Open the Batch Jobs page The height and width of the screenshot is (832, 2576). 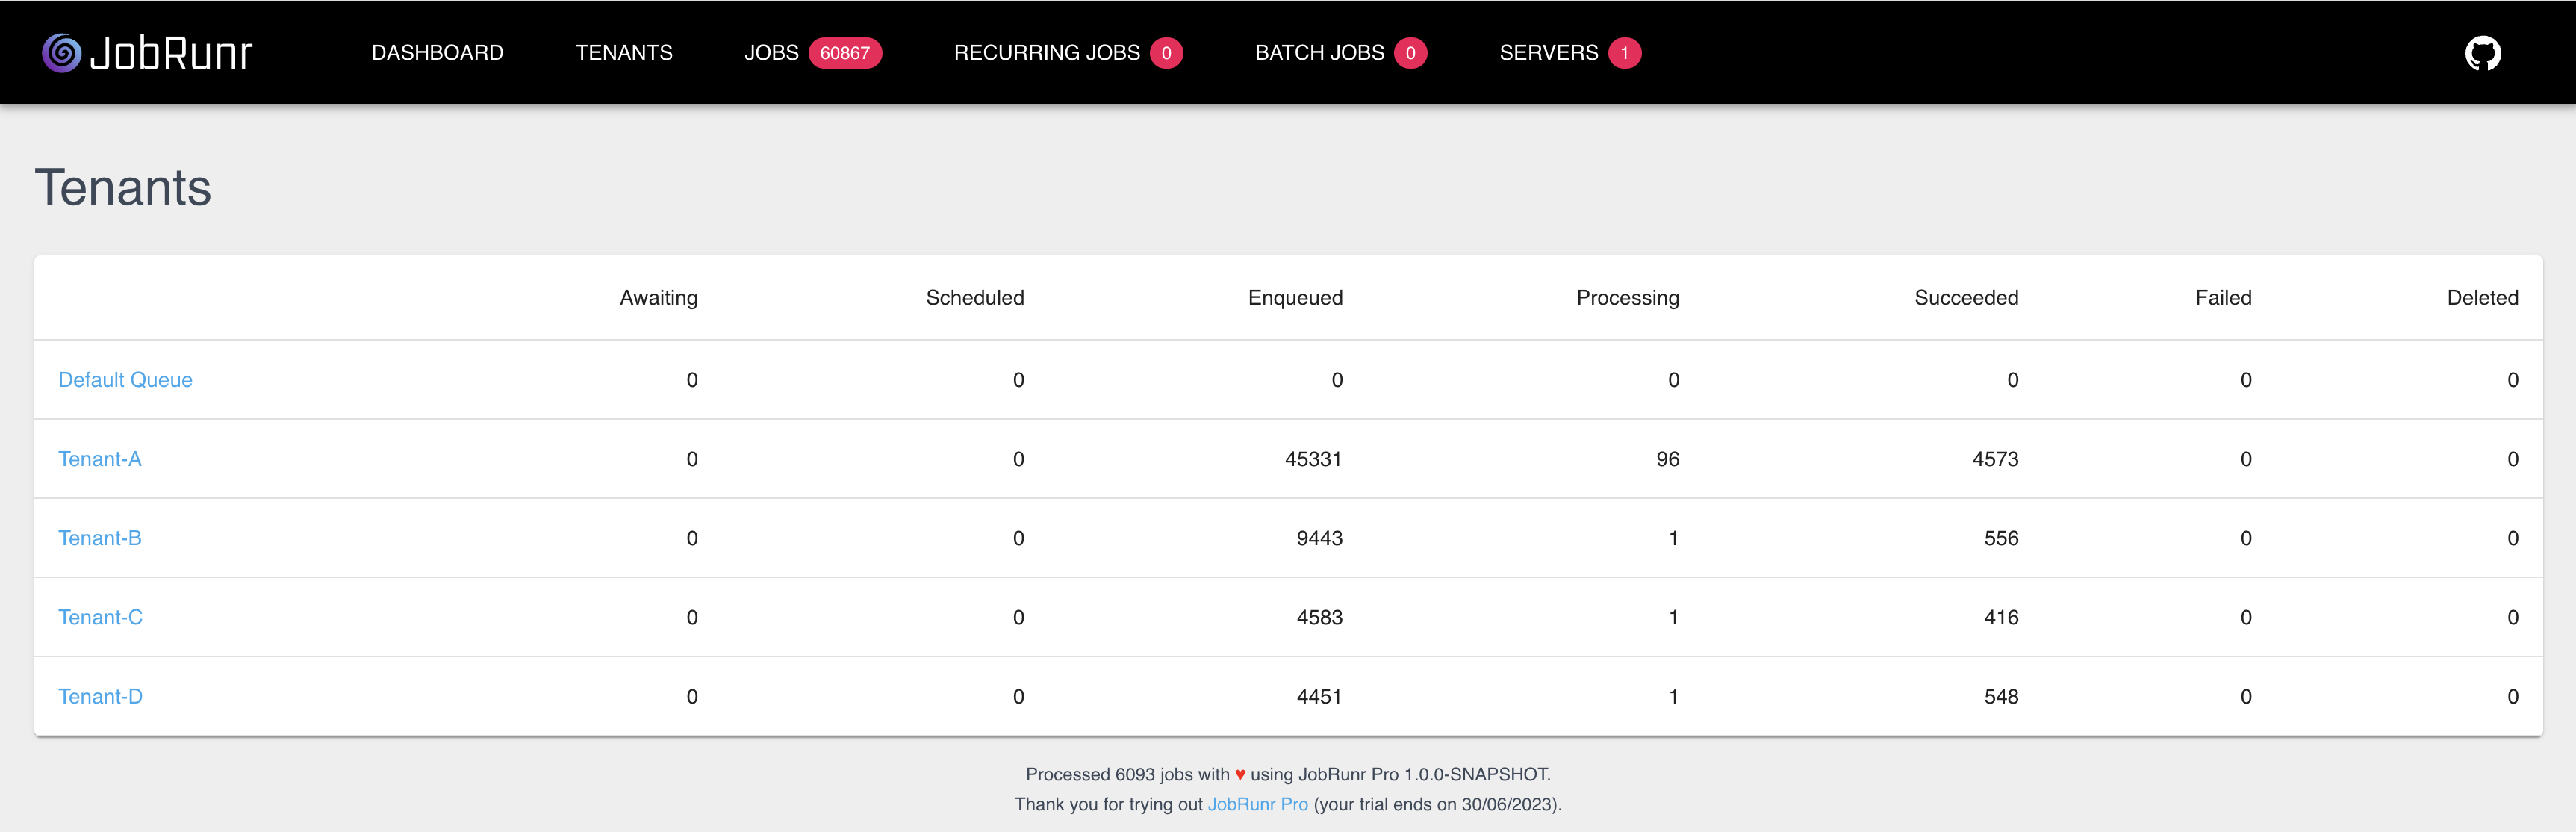(1319, 53)
